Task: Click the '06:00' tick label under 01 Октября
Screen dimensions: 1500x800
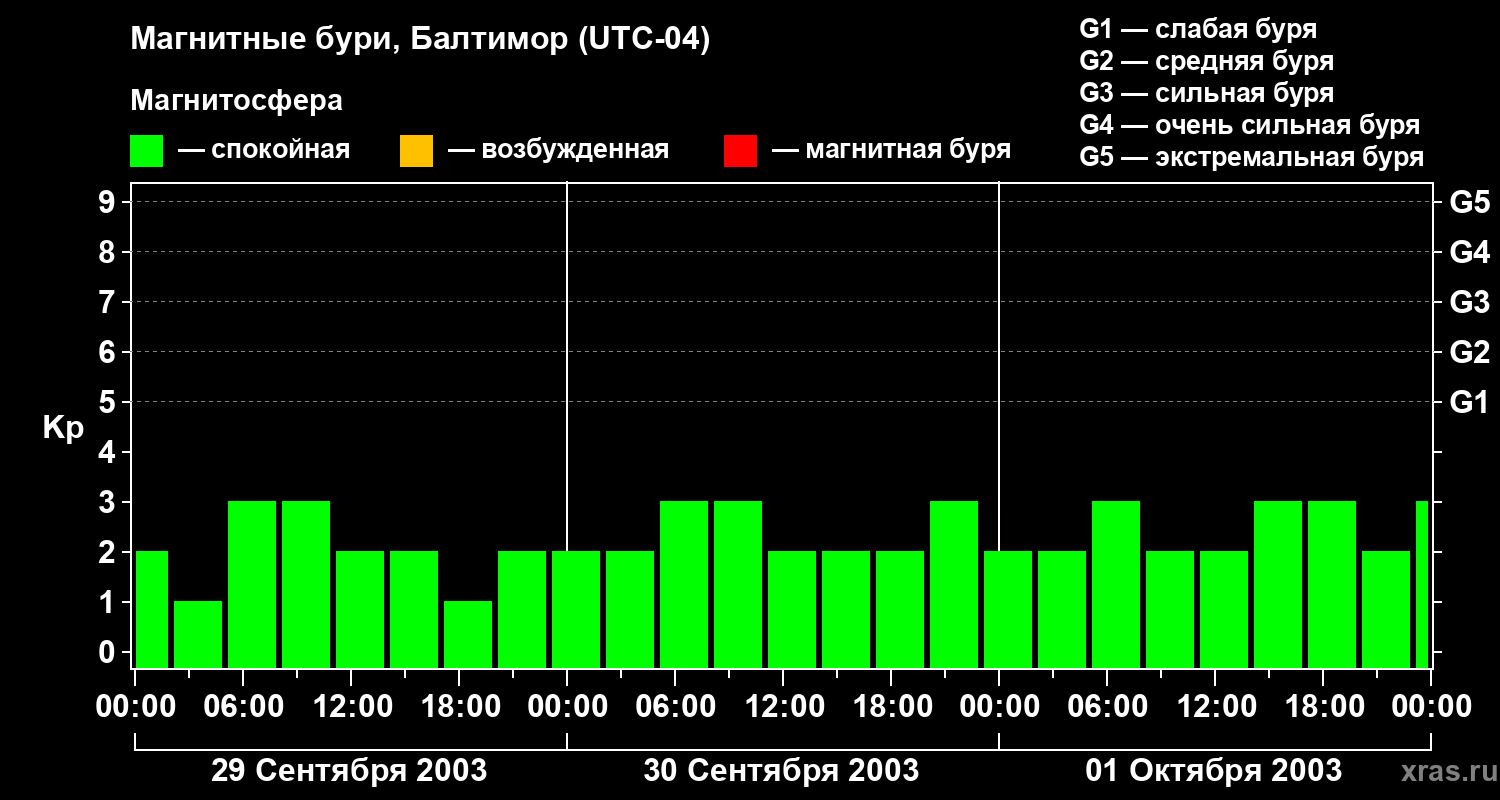Action: 1107,707
